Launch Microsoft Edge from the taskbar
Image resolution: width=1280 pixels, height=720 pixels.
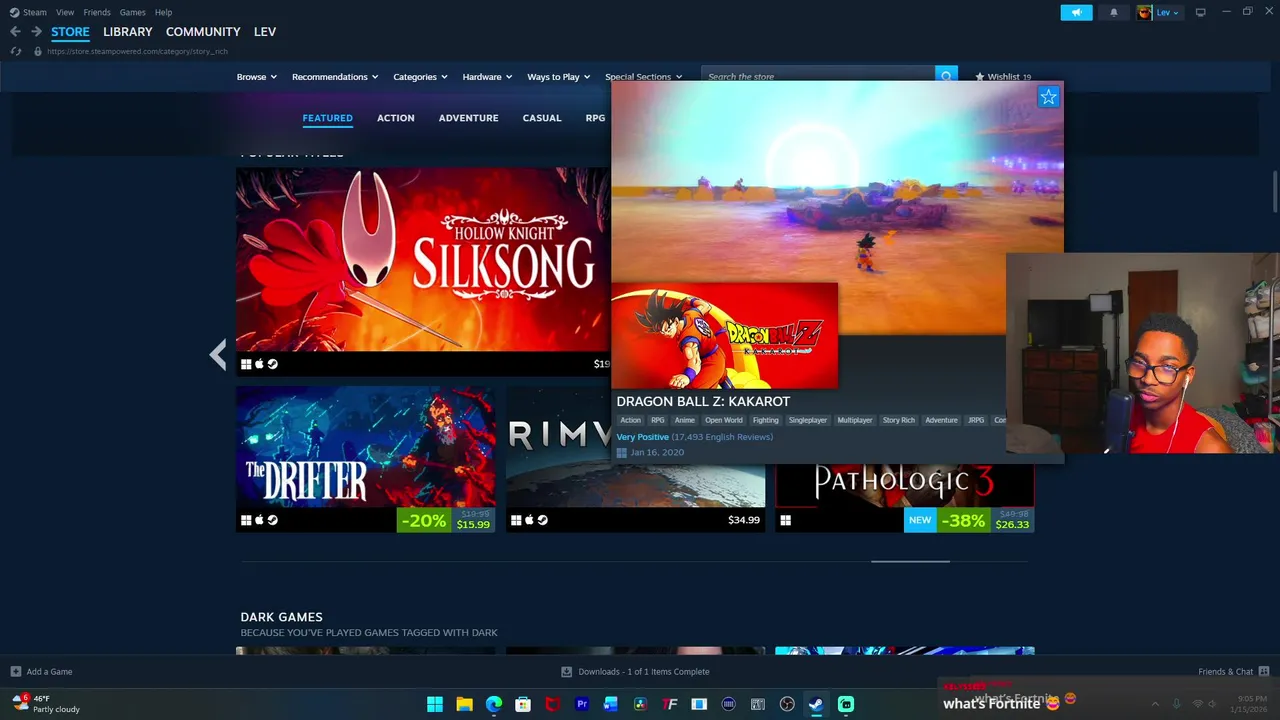click(494, 704)
